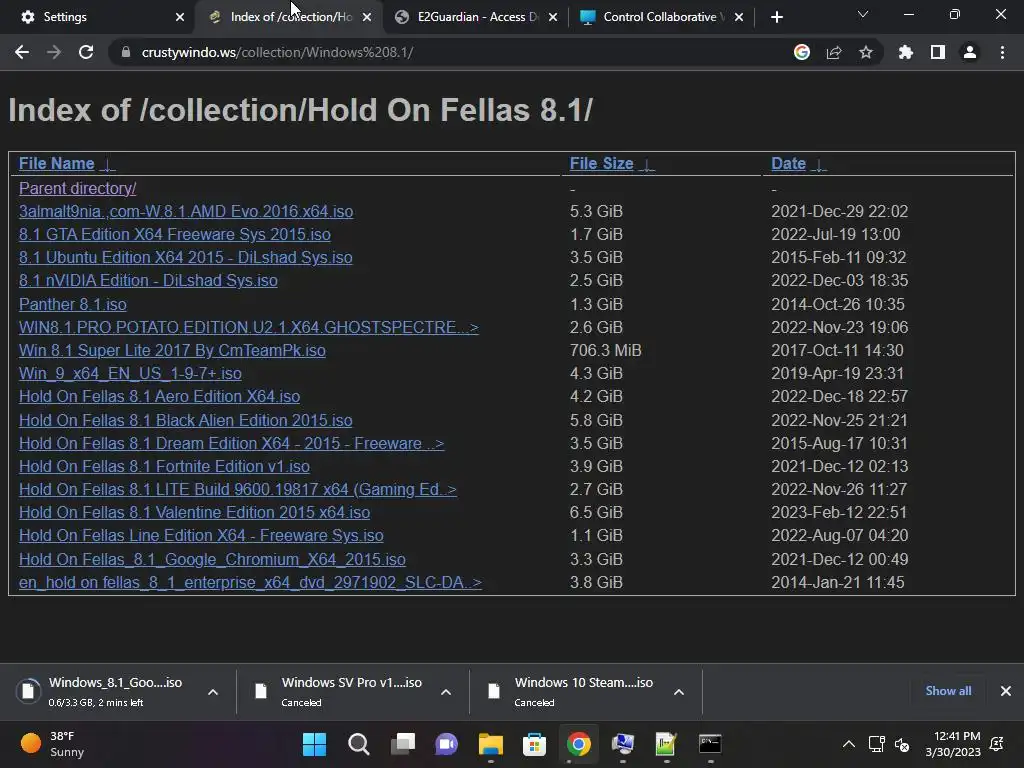Close the Settings tab
The width and height of the screenshot is (1024, 768).
pyautogui.click(x=180, y=17)
